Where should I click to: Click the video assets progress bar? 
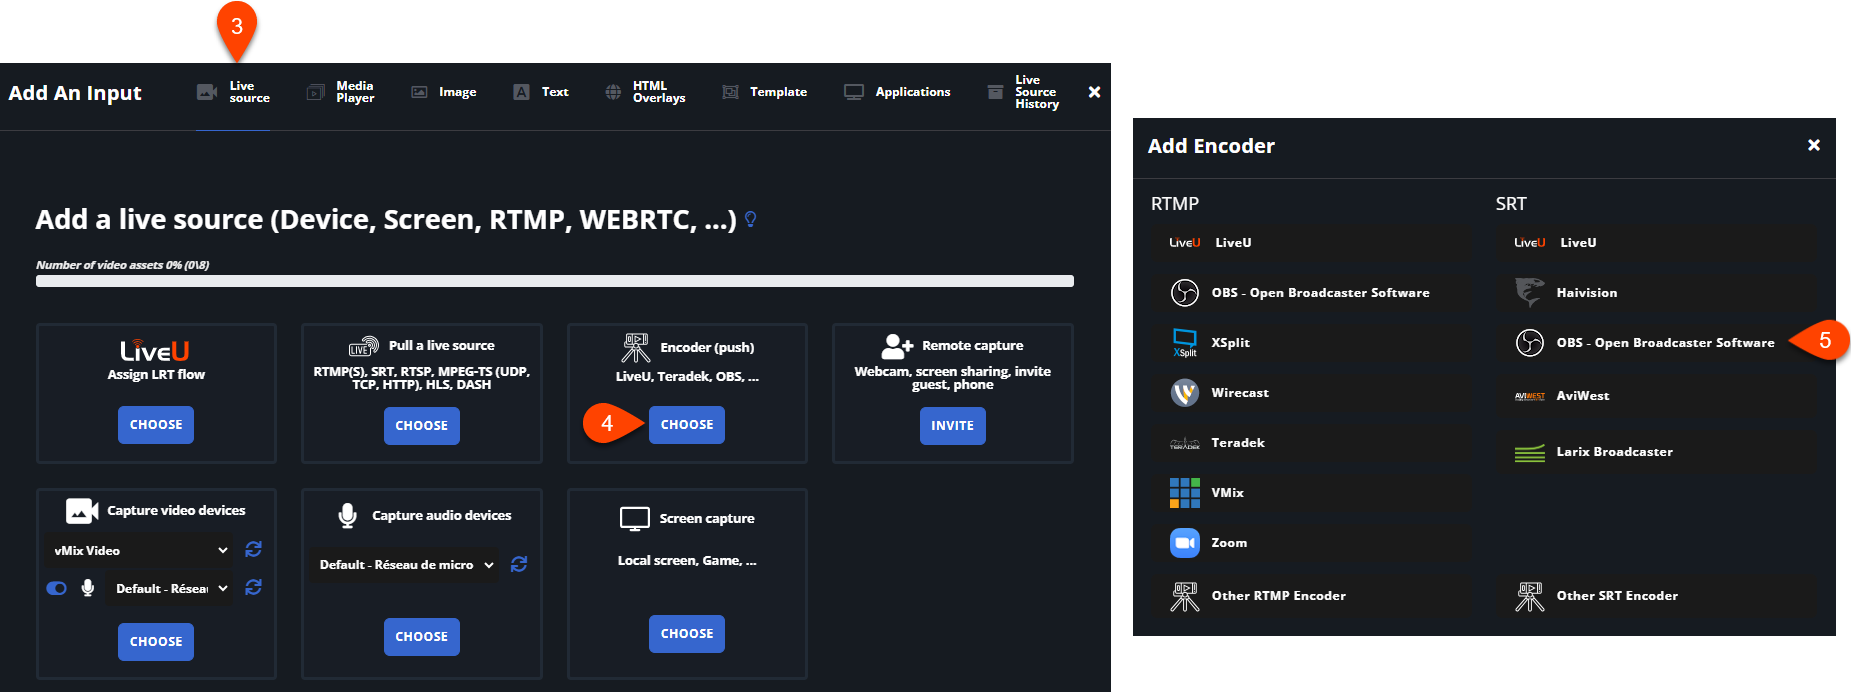point(555,281)
